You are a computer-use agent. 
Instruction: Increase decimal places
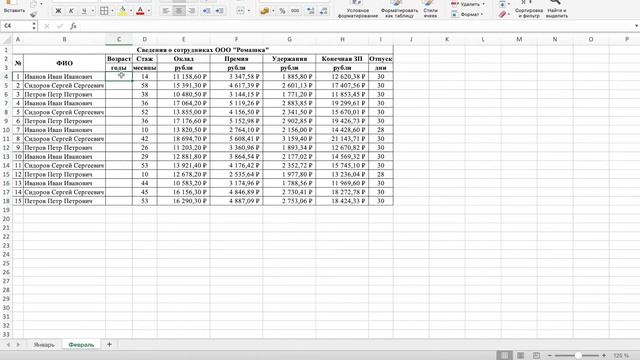[x=311, y=11]
